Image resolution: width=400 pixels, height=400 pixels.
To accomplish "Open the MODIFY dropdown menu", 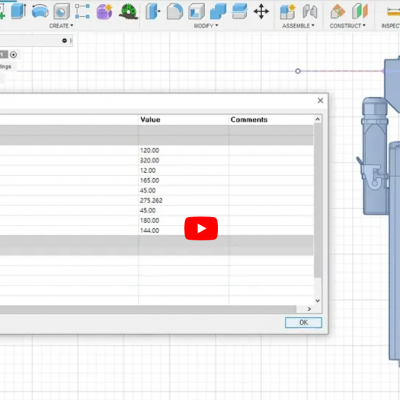I will tap(206, 26).
